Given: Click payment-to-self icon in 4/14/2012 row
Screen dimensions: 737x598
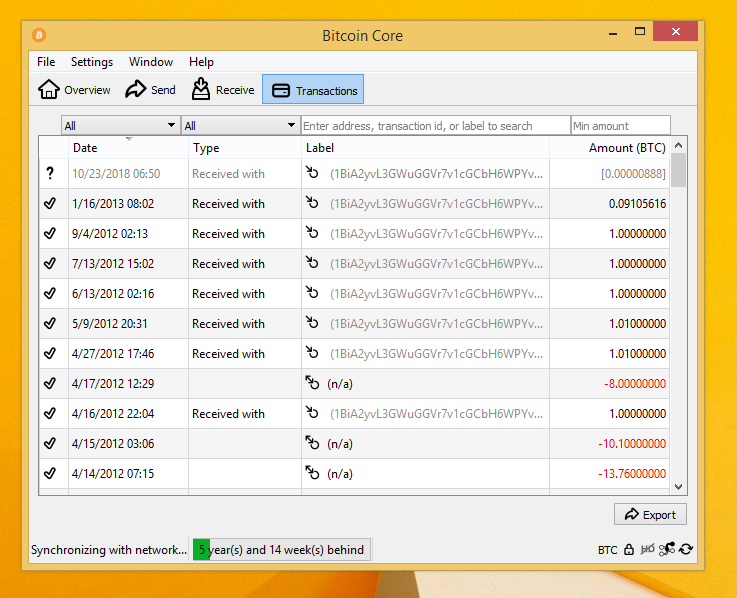Looking at the screenshot, I should (x=312, y=472).
